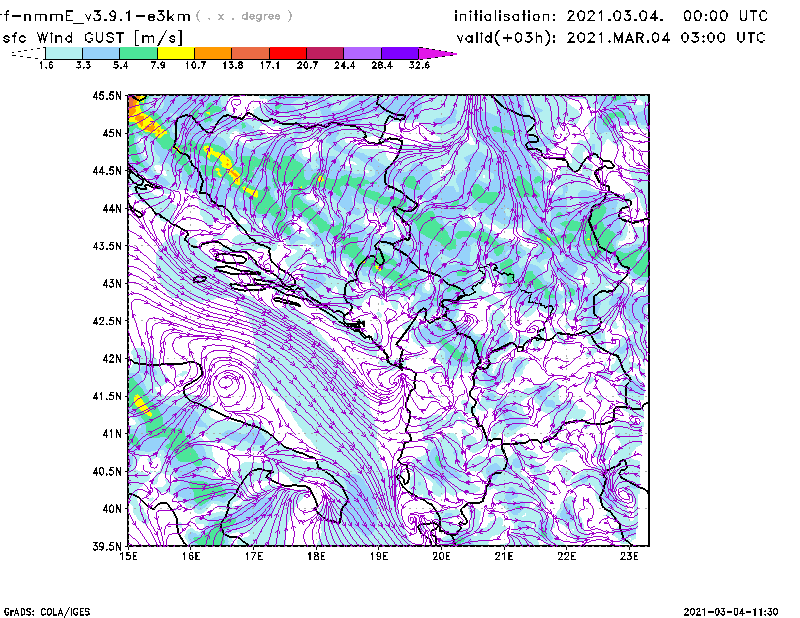Click the 41.5N latitude label
This screenshot has width=800, height=618.
[x=107, y=396]
